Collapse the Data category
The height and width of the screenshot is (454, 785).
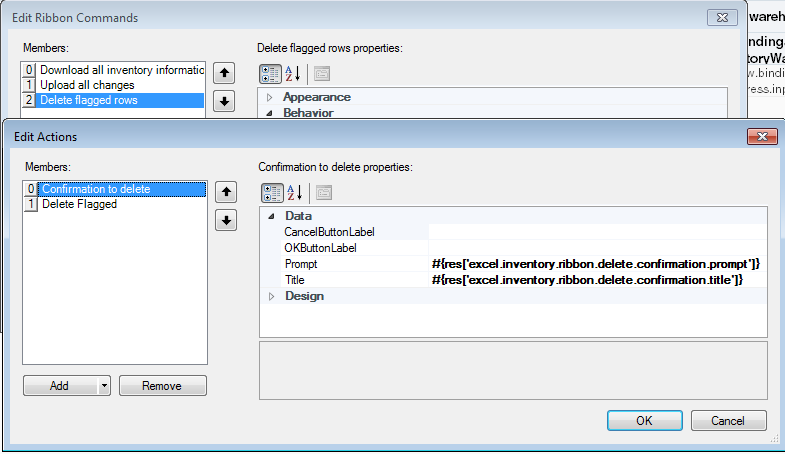click(271, 216)
